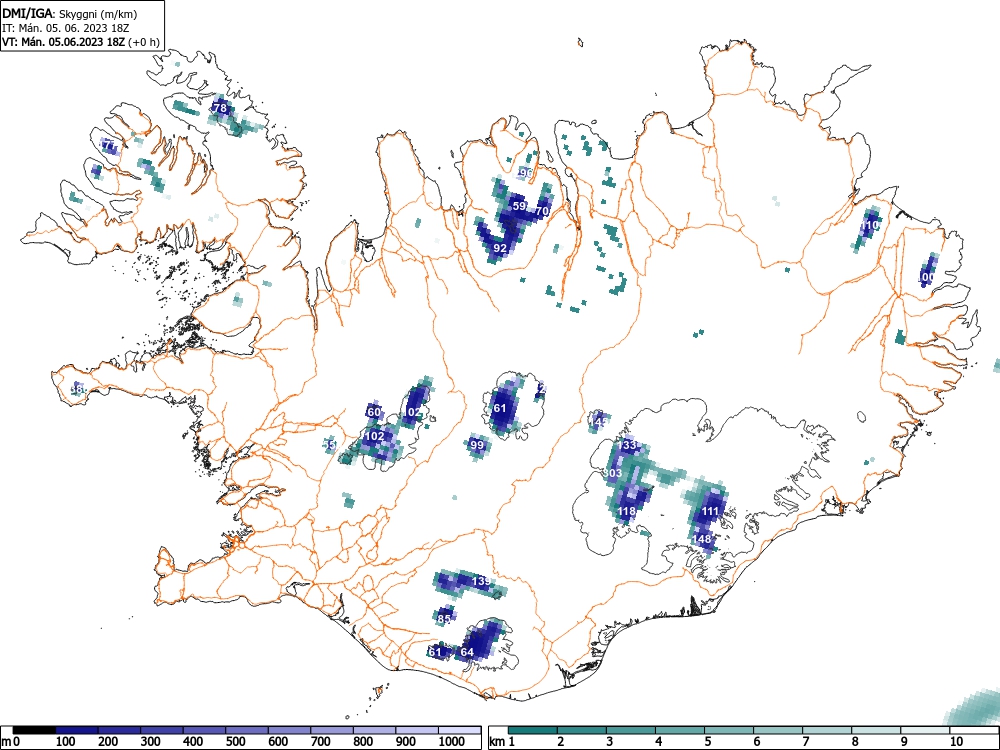Click the 'km' unit label of the legend
The height and width of the screenshot is (750, 1000).
pos(497,742)
